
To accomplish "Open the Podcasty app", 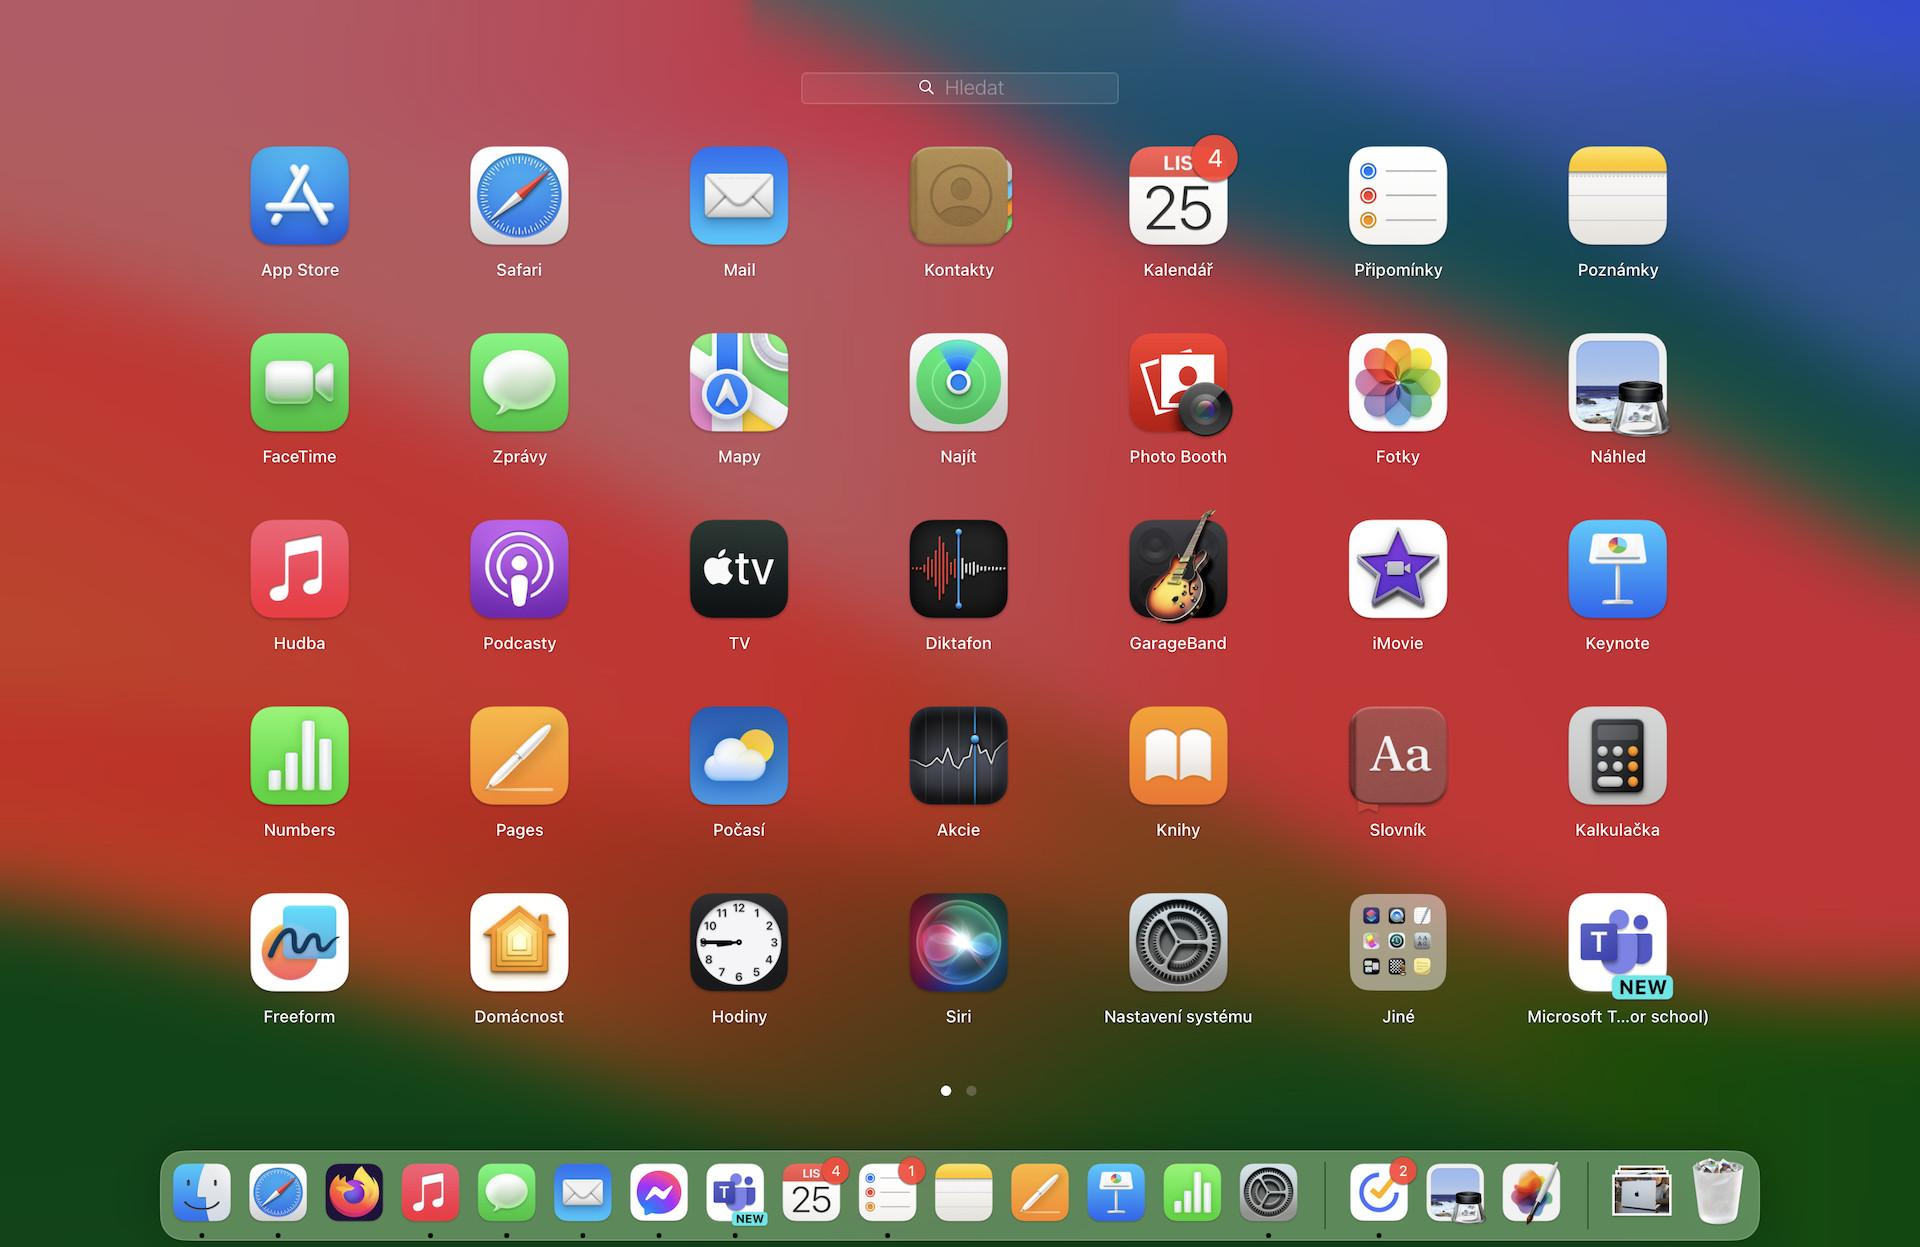I will click(x=519, y=569).
